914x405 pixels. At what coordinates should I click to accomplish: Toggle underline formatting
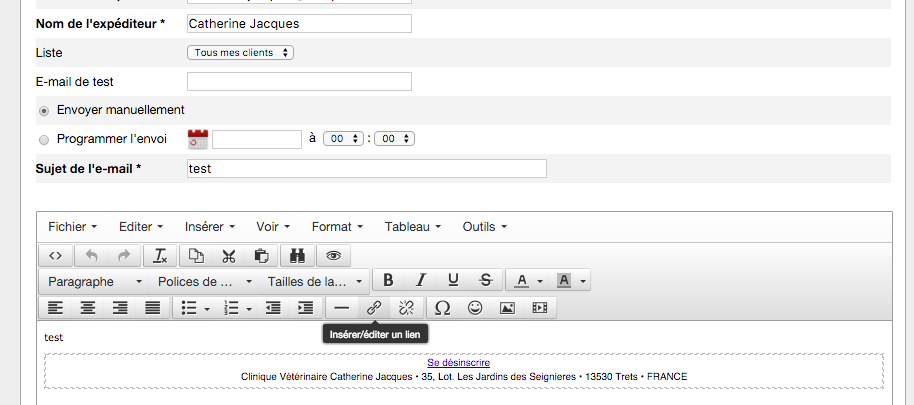454,281
